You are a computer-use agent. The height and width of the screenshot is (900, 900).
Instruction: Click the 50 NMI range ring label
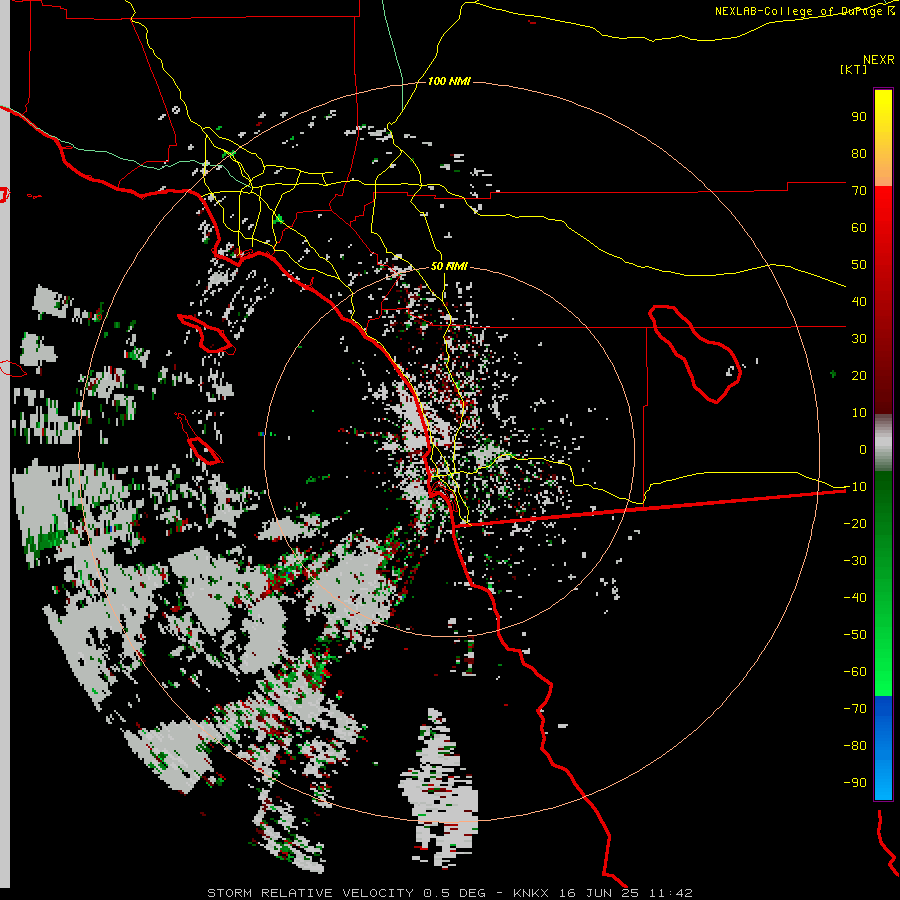pyautogui.click(x=449, y=266)
